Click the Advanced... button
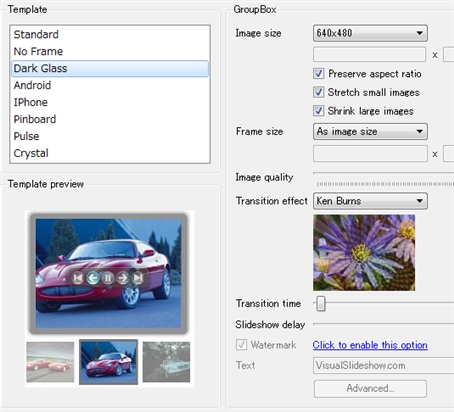The image size is (454, 412). tap(370, 389)
